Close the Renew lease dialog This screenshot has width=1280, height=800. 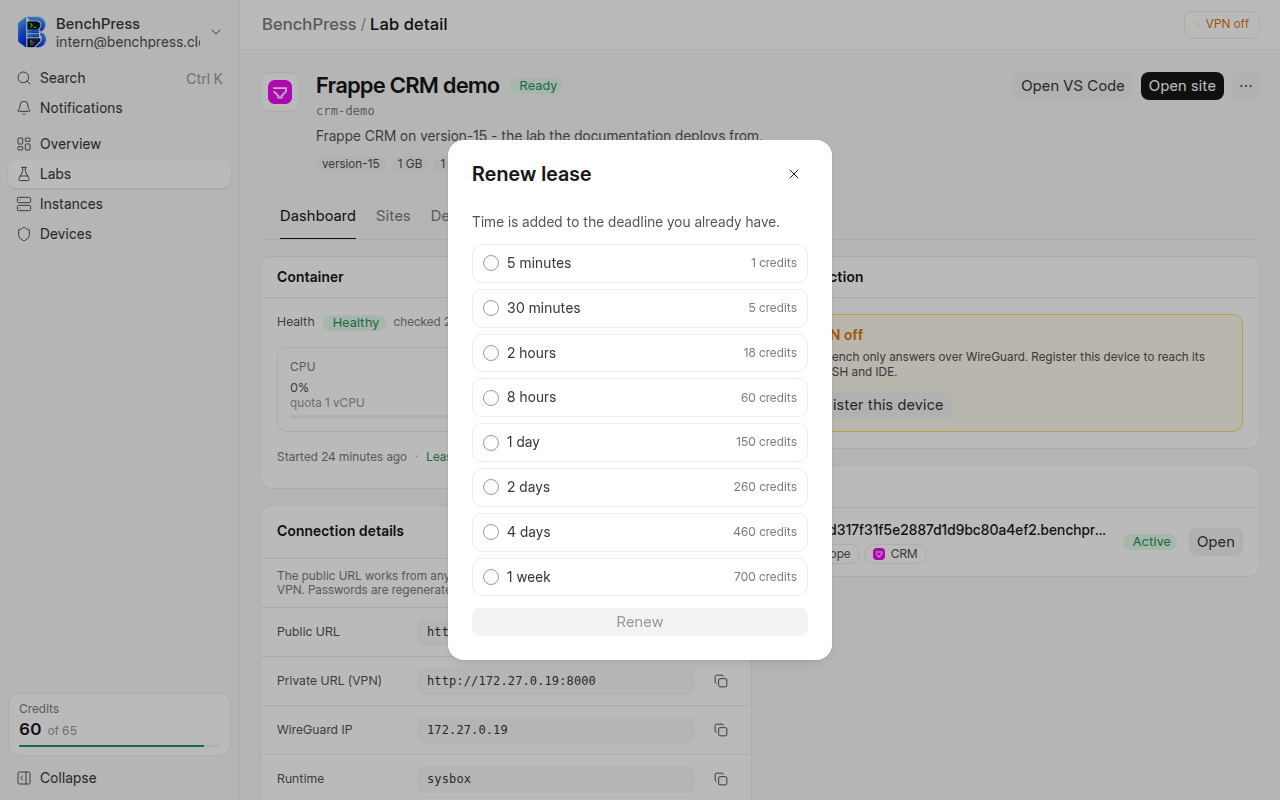click(x=794, y=174)
